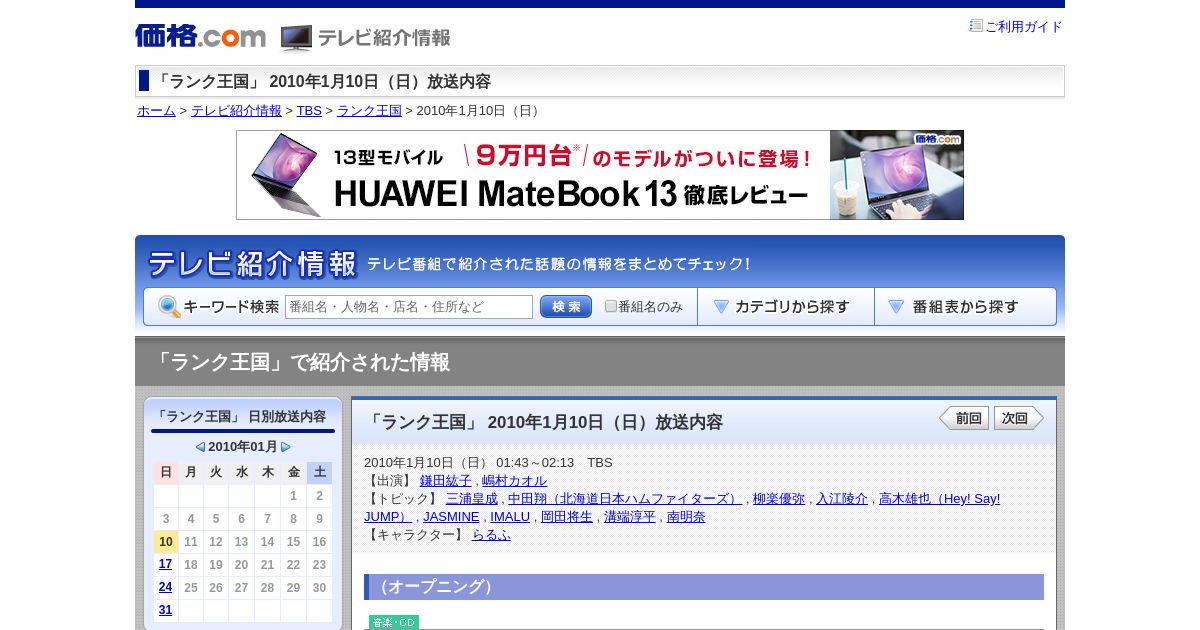The width and height of the screenshot is (1200, 630).
Task: Click the TV icon beside テレビ紹介情報 header
Action: 296,38
